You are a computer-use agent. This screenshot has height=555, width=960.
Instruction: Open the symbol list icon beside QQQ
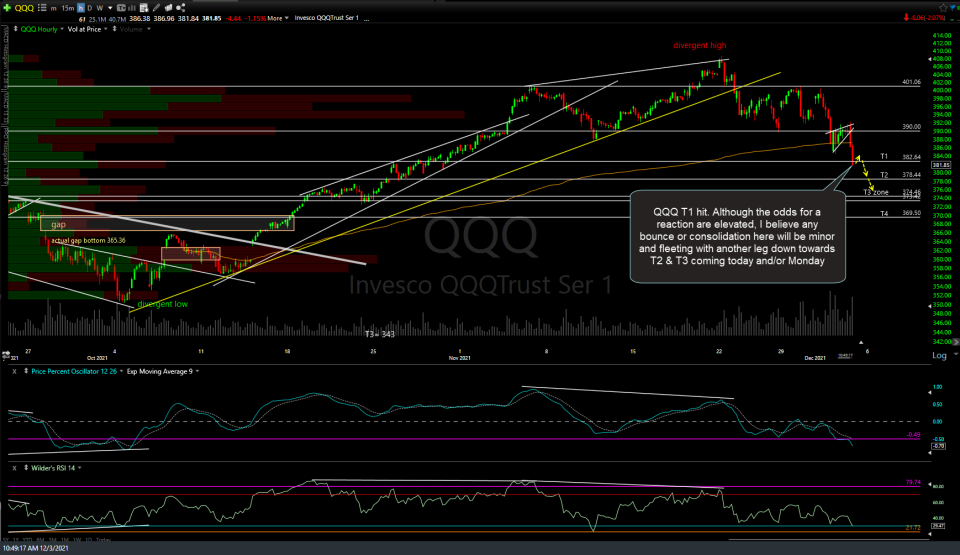click(x=42, y=7)
